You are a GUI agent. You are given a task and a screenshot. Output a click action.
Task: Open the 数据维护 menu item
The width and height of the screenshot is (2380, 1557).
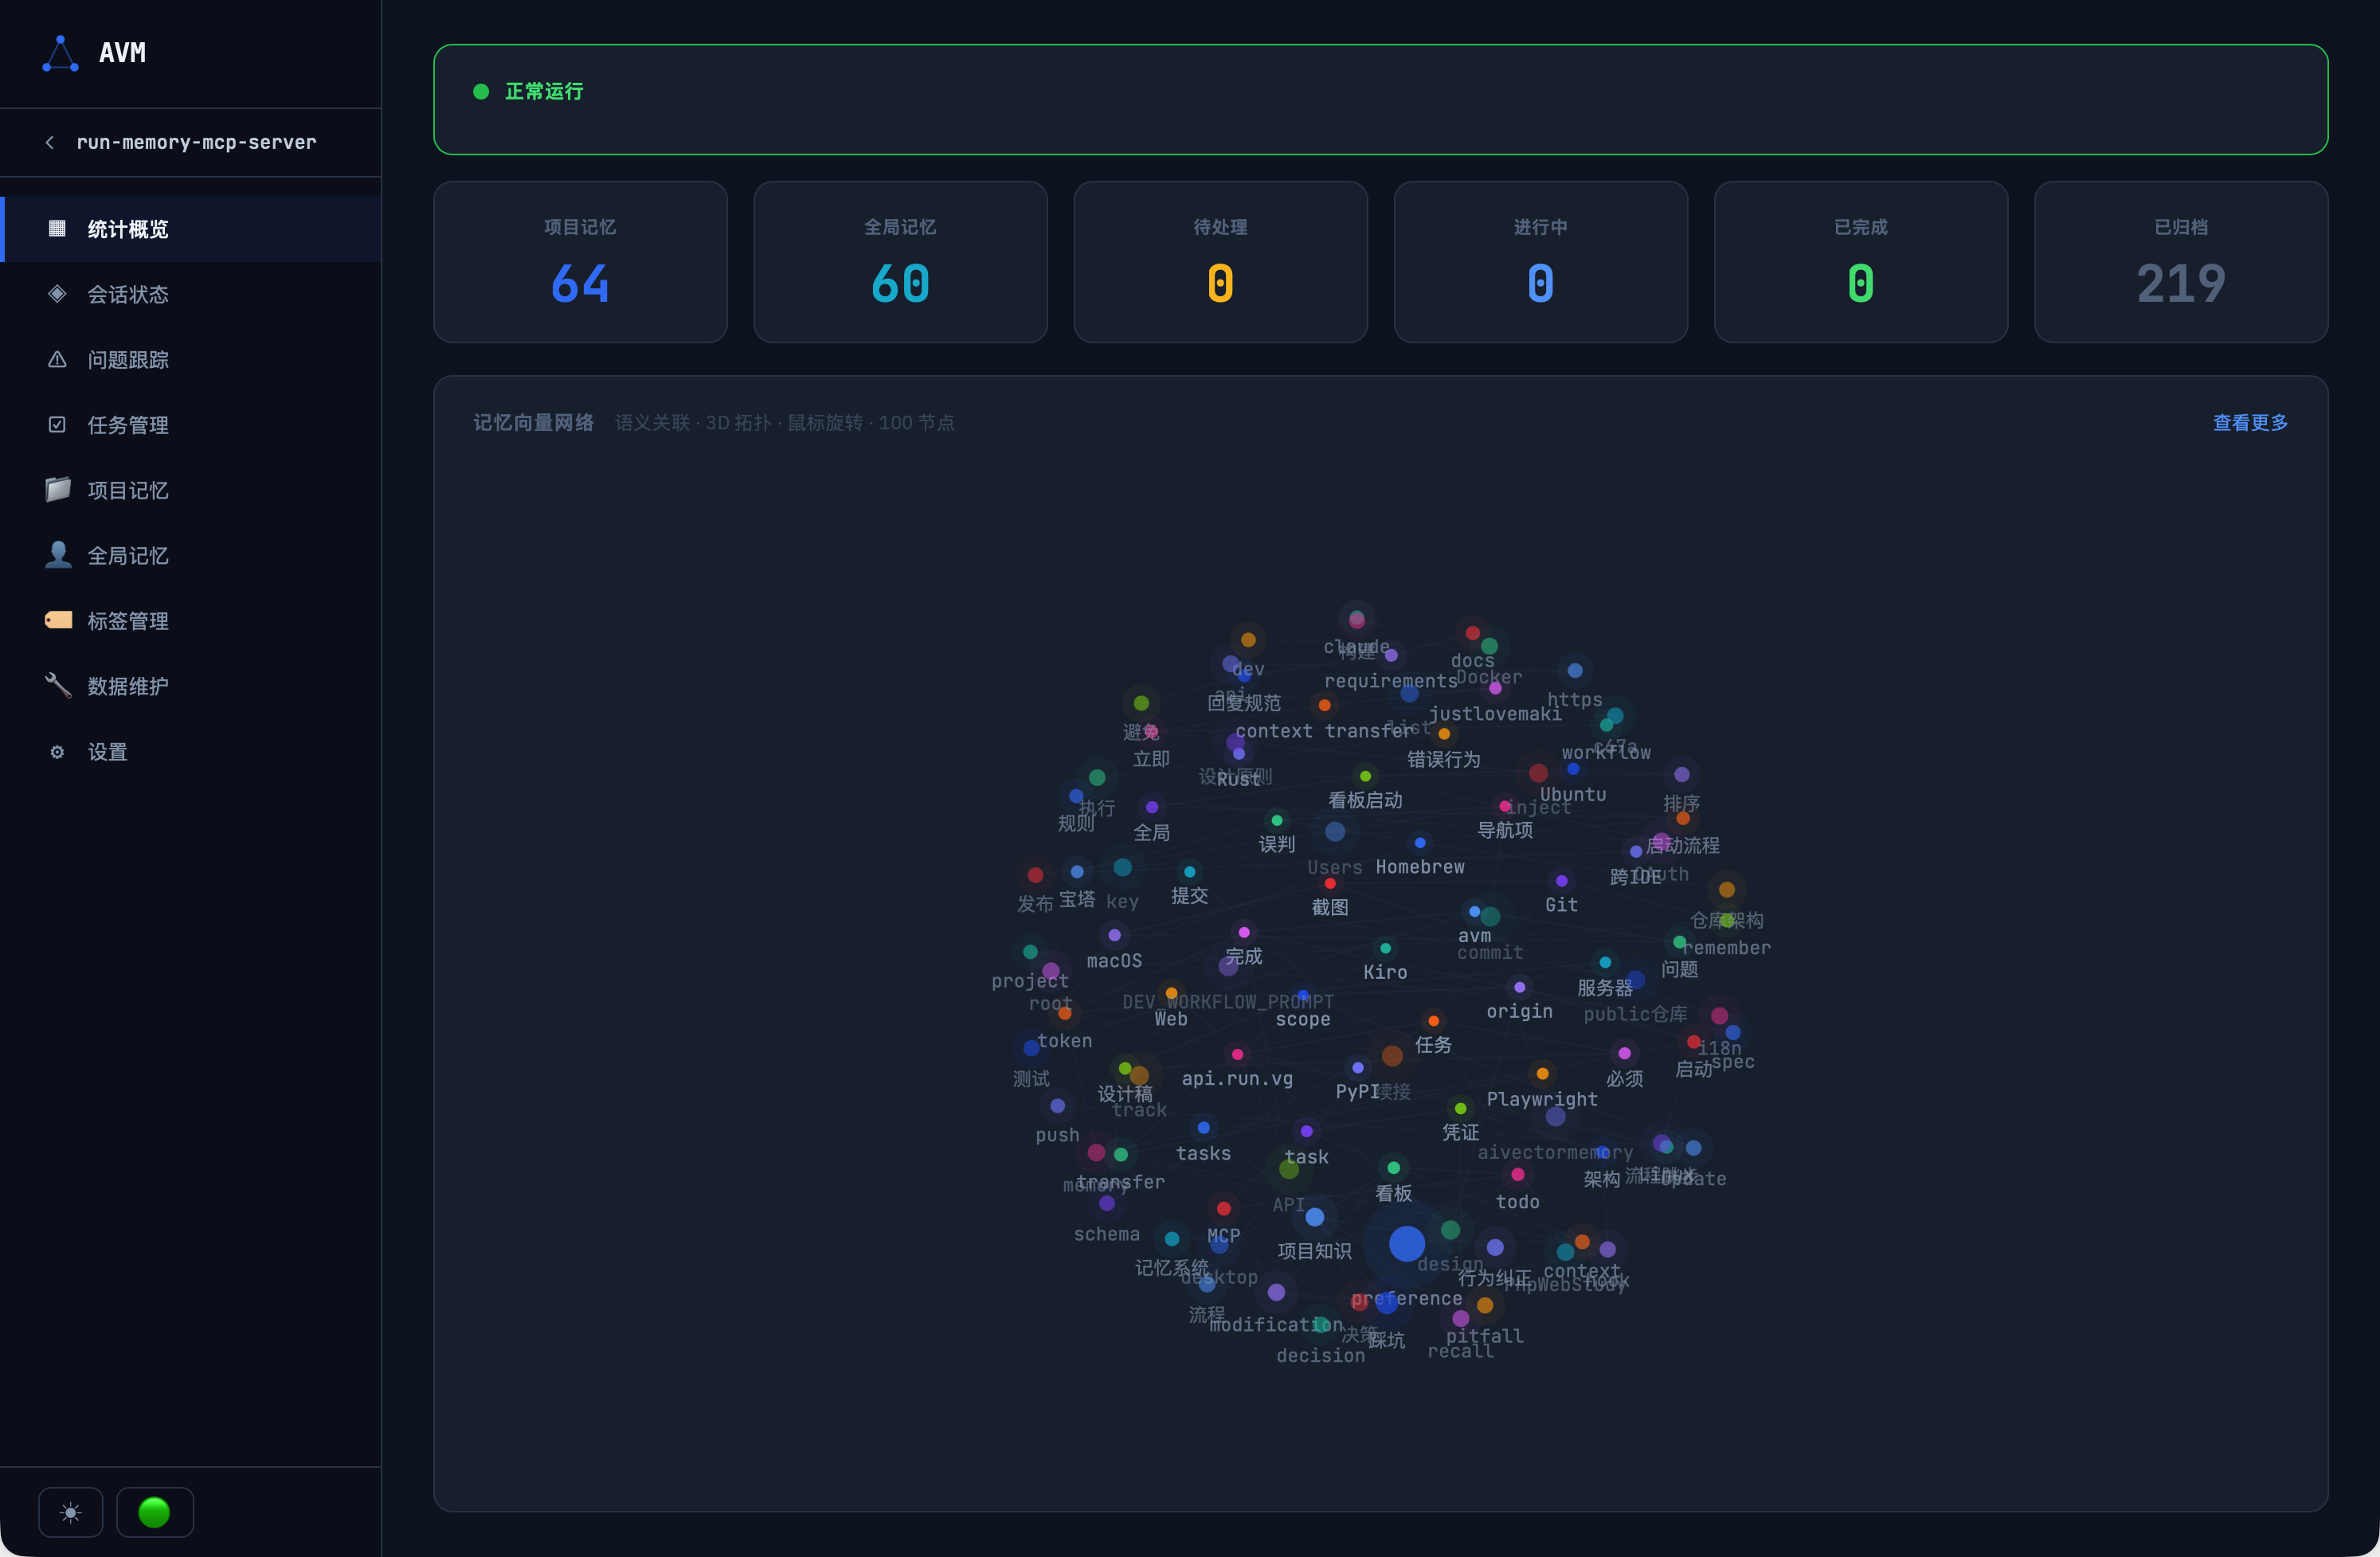click(x=191, y=686)
